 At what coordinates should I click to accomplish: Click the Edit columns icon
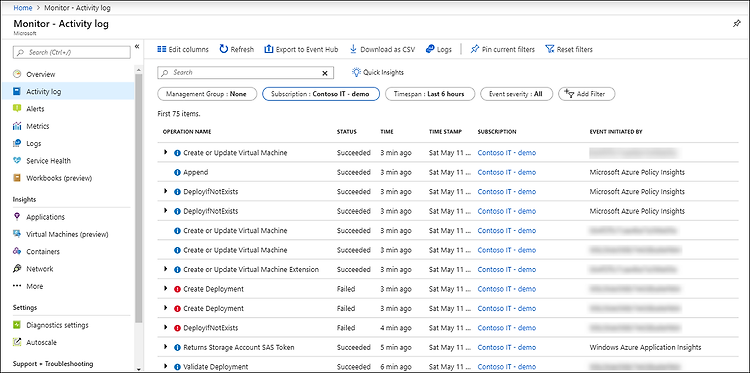pyautogui.click(x=162, y=49)
